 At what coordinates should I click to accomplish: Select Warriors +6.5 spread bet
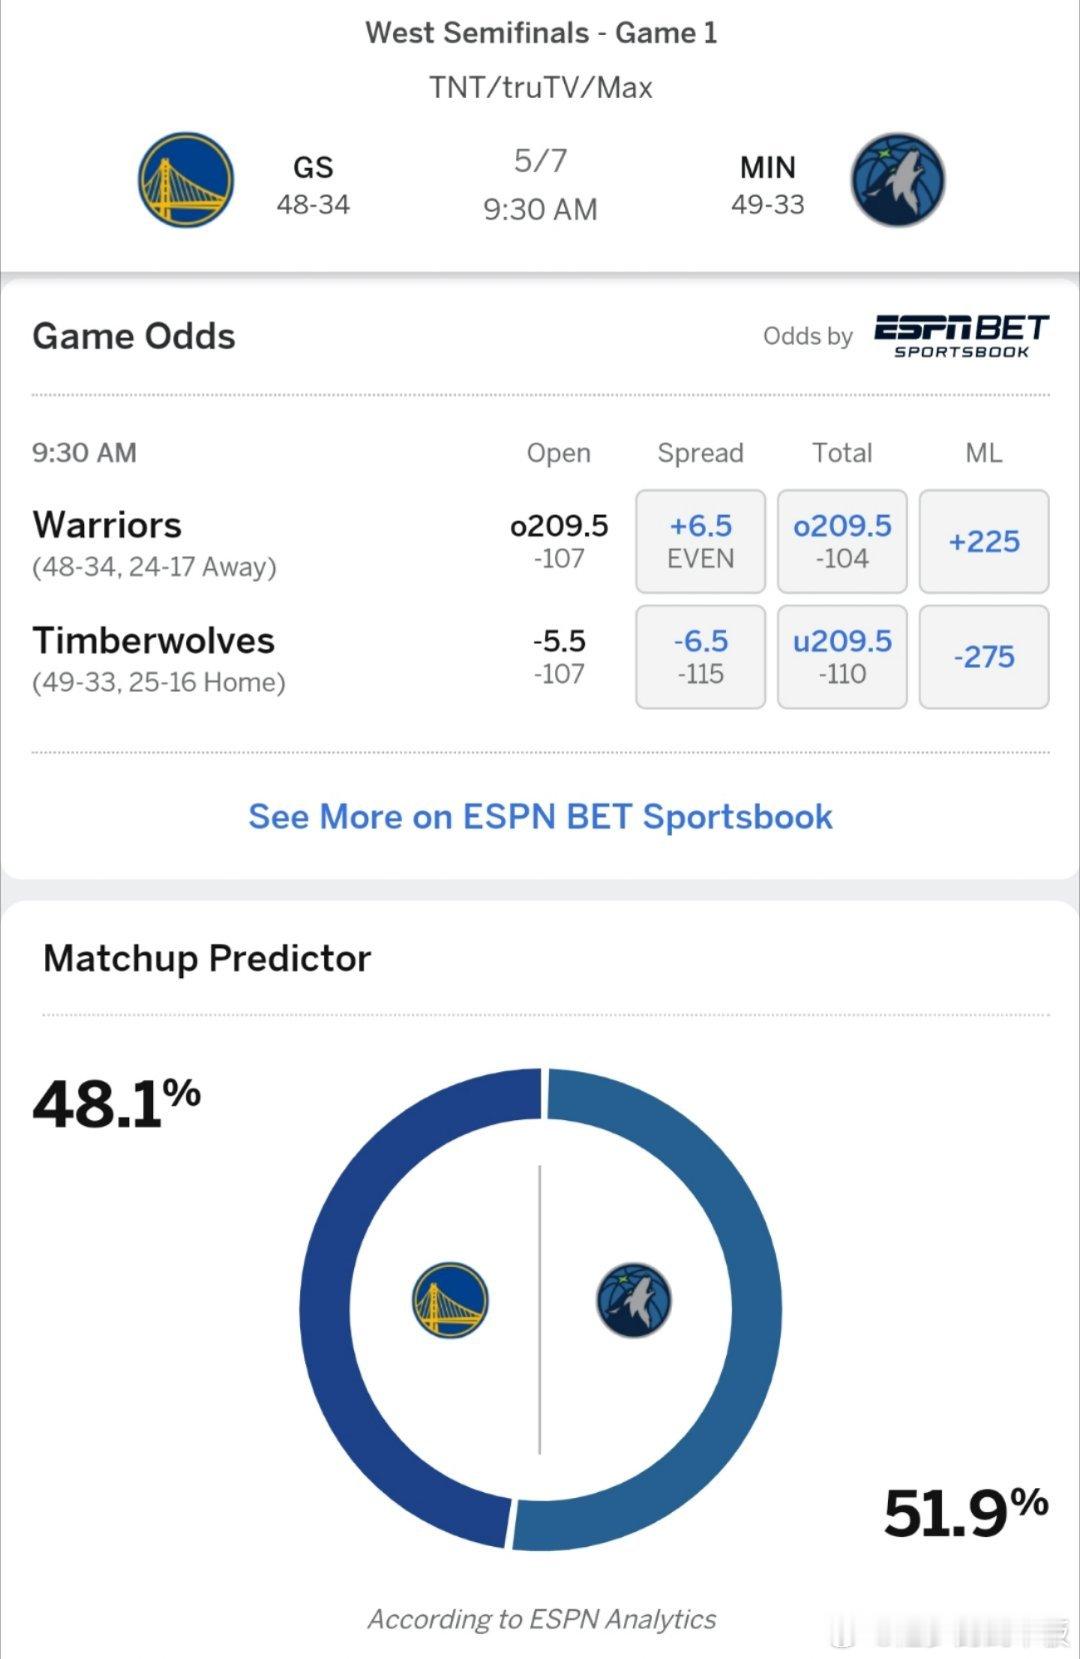click(701, 541)
